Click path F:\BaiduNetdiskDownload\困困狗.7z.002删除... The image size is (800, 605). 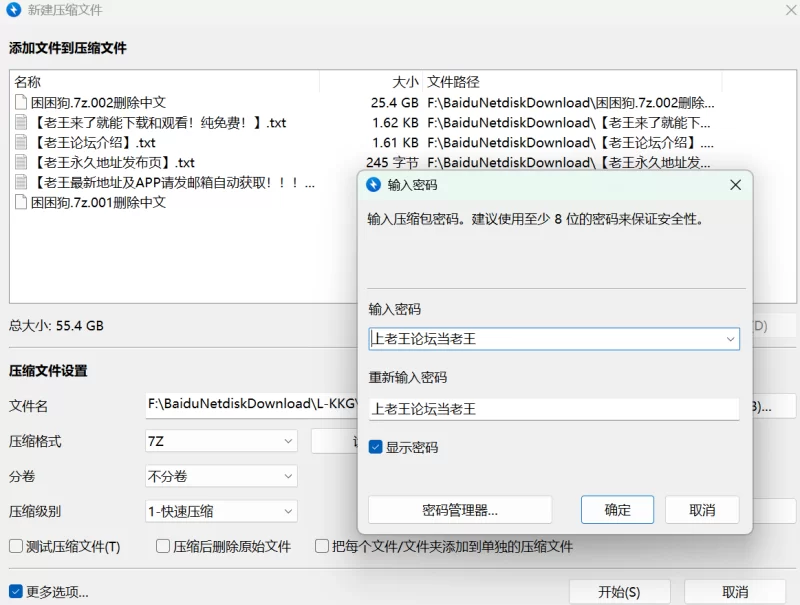(571, 103)
